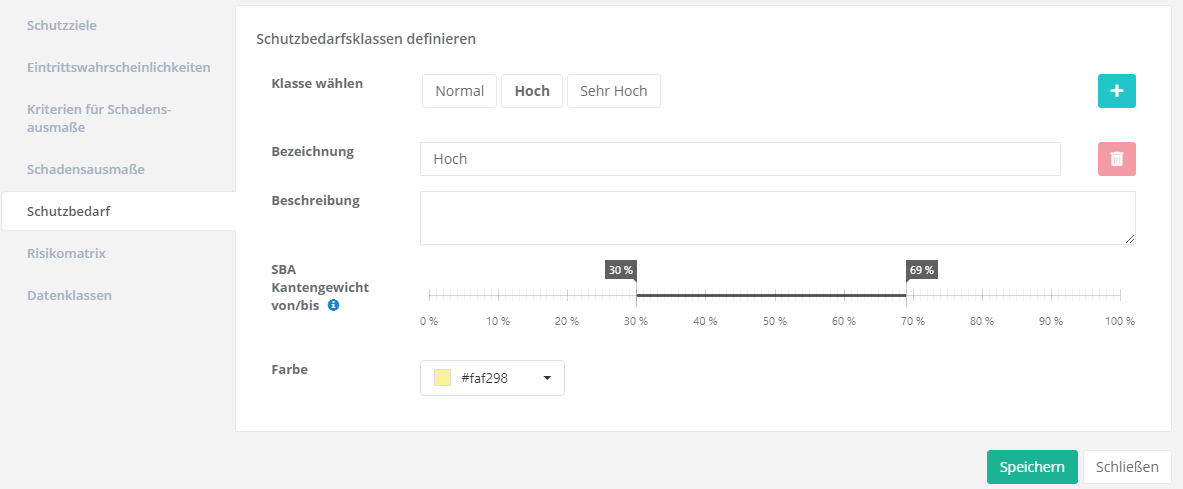The width and height of the screenshot is (1183, 489).
Task: Open the Schutzziele sidebar tab
Action: click(x=62, y=24)
